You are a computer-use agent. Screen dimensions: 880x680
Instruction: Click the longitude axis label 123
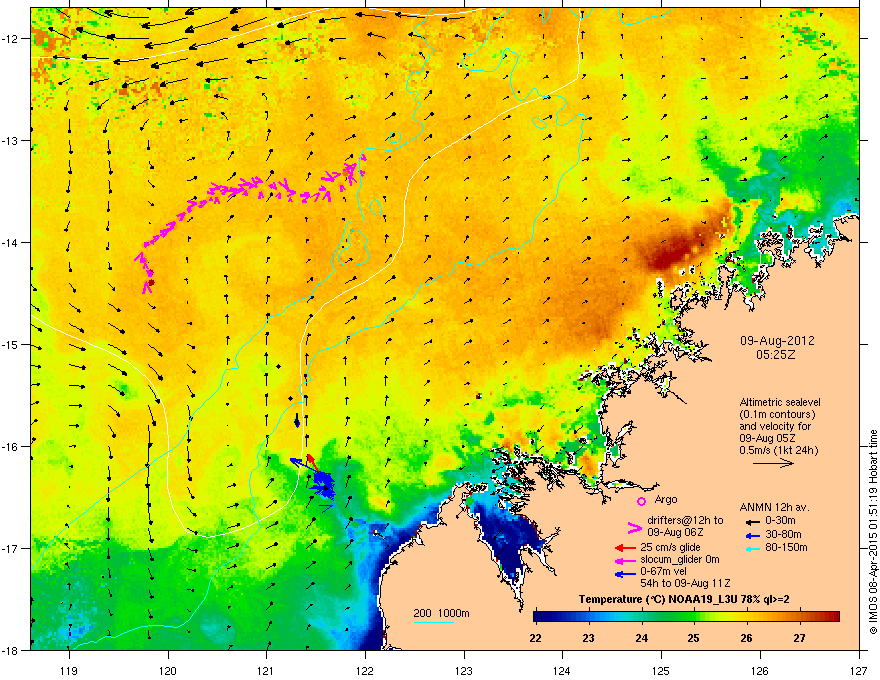[464, 671]
